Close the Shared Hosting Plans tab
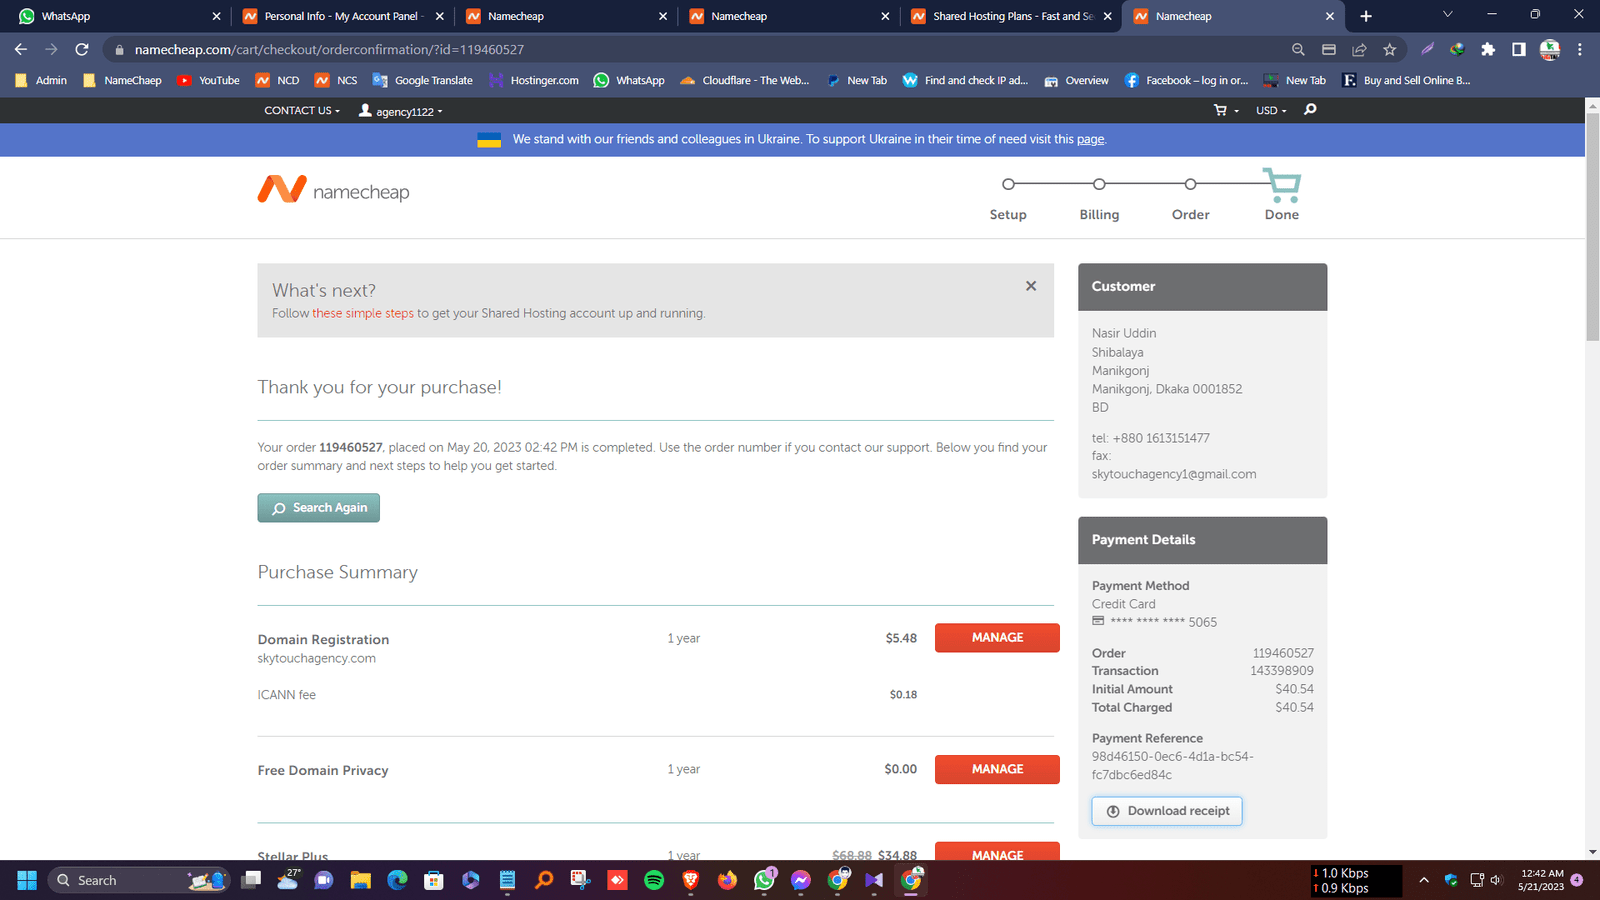 pos(1107,16)
